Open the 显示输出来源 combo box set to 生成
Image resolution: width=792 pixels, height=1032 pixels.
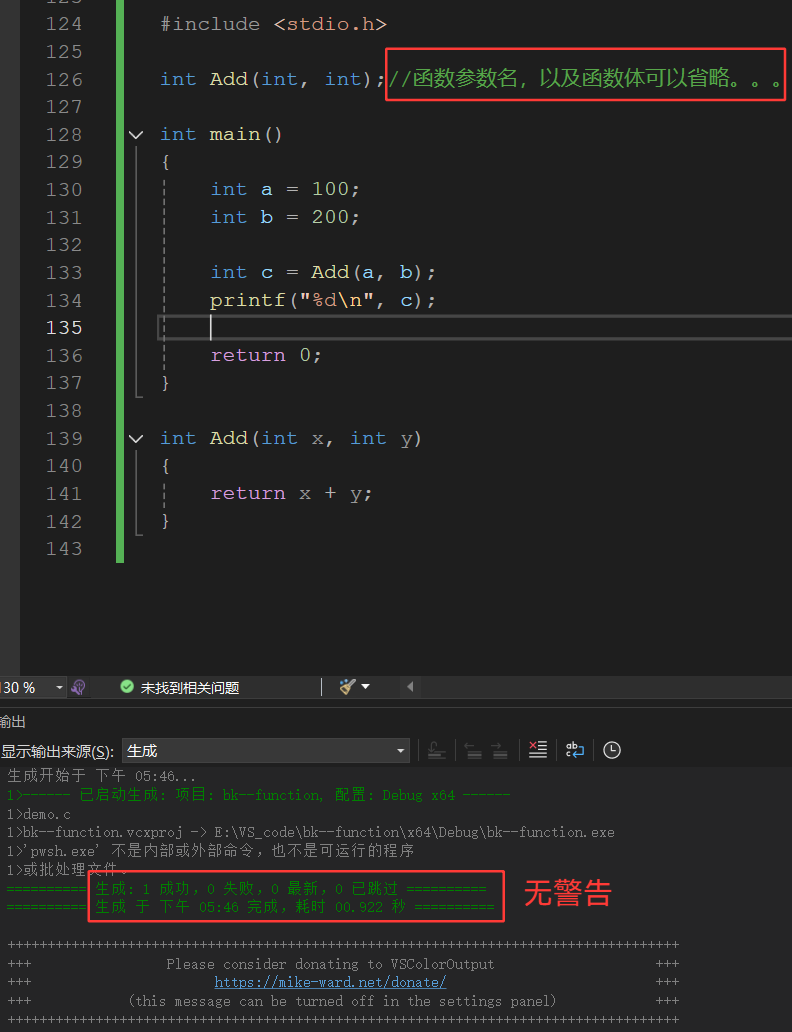tap(265, 750)
